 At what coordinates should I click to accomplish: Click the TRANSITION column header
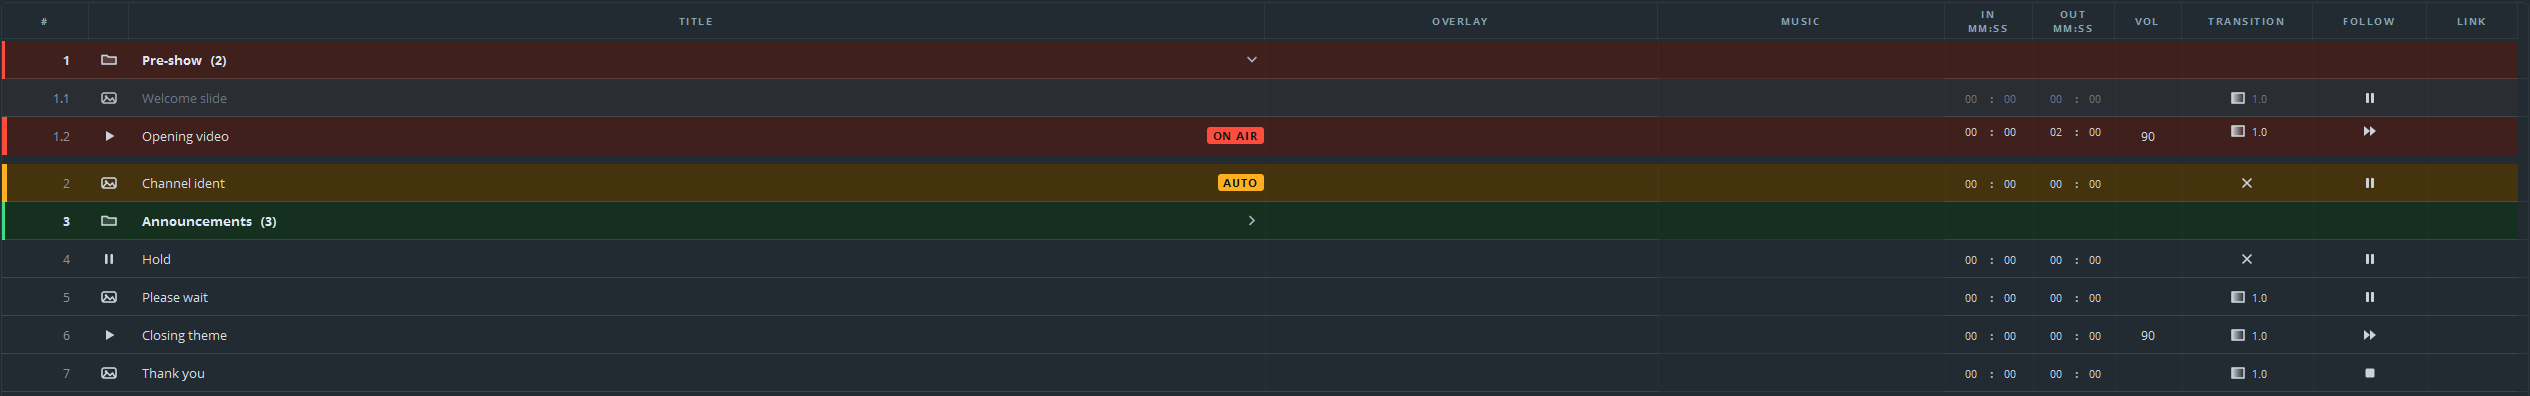coord(2246,21)
